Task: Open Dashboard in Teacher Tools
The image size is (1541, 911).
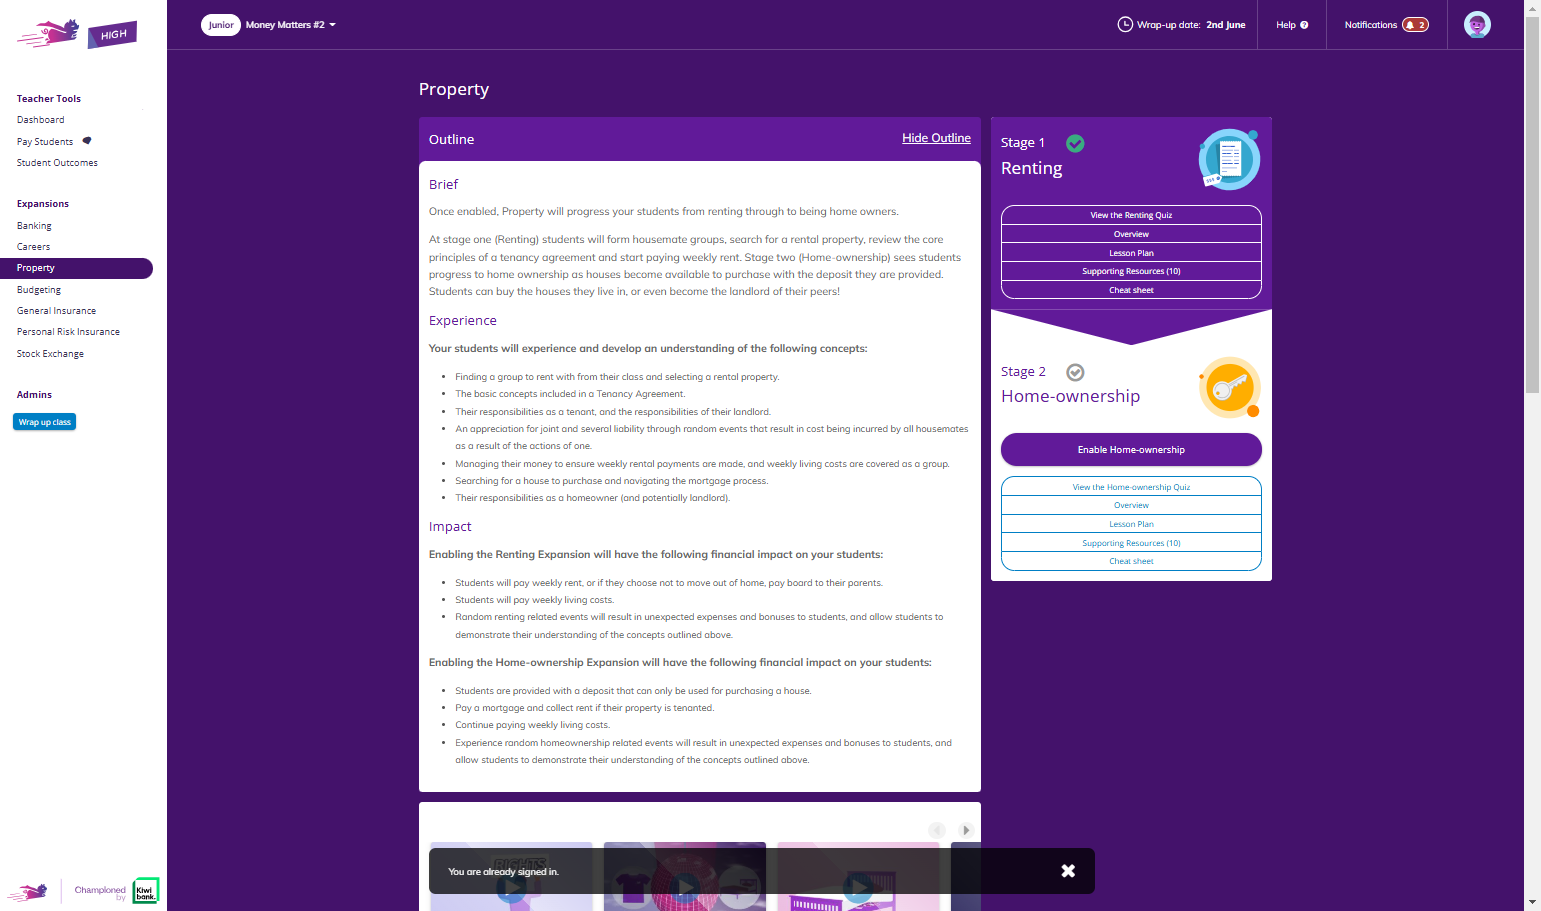Action: coord(41,120)
